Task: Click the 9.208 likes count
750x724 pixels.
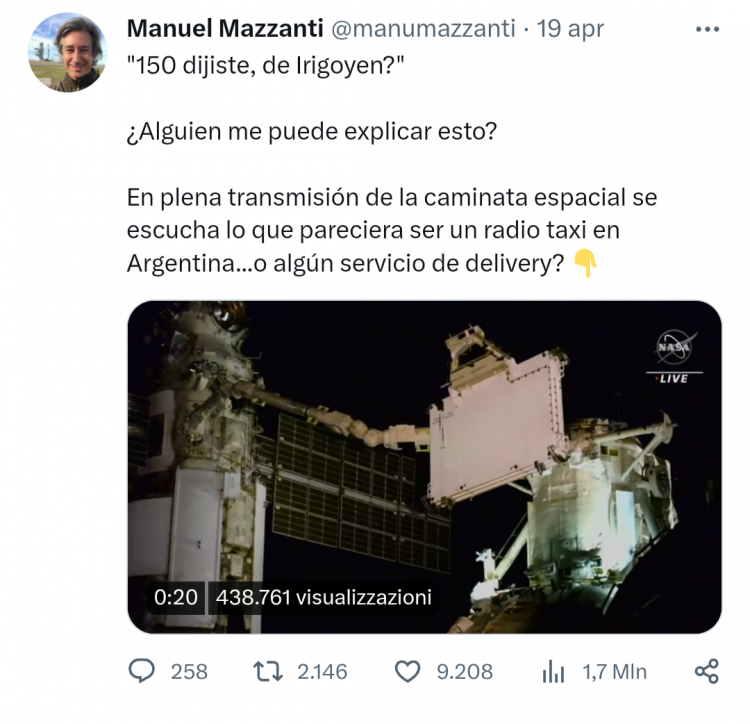Action: (x=464, y=671)
